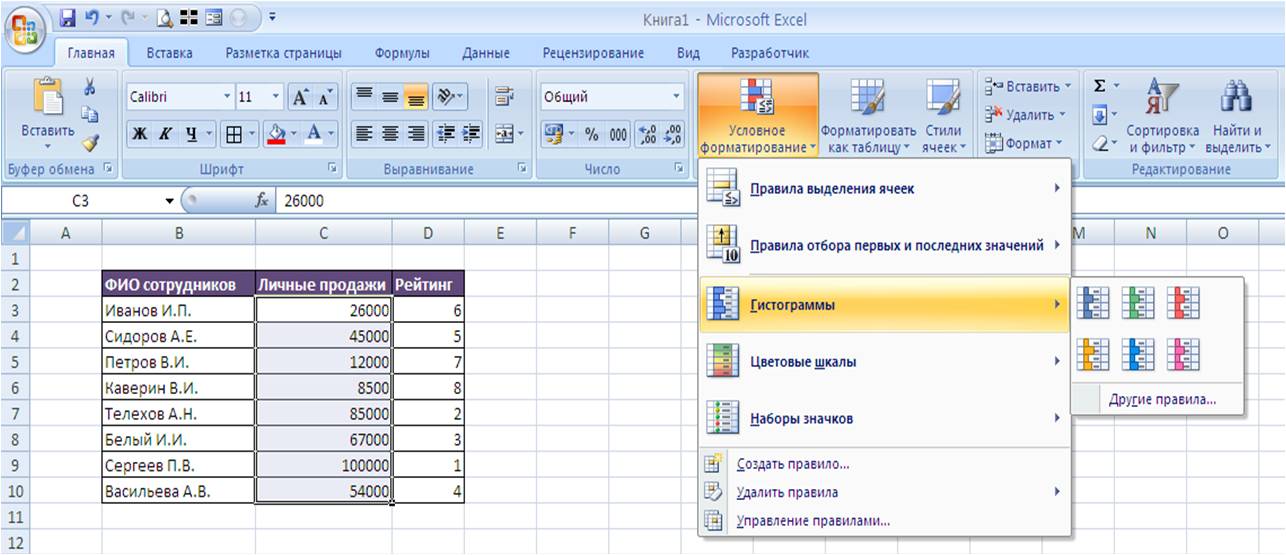Image resolution: width=1286 pixels, height=555 pixels.
Task: Click Другие правила... in the histogram submenu
Action: (x=1162, y=400)
